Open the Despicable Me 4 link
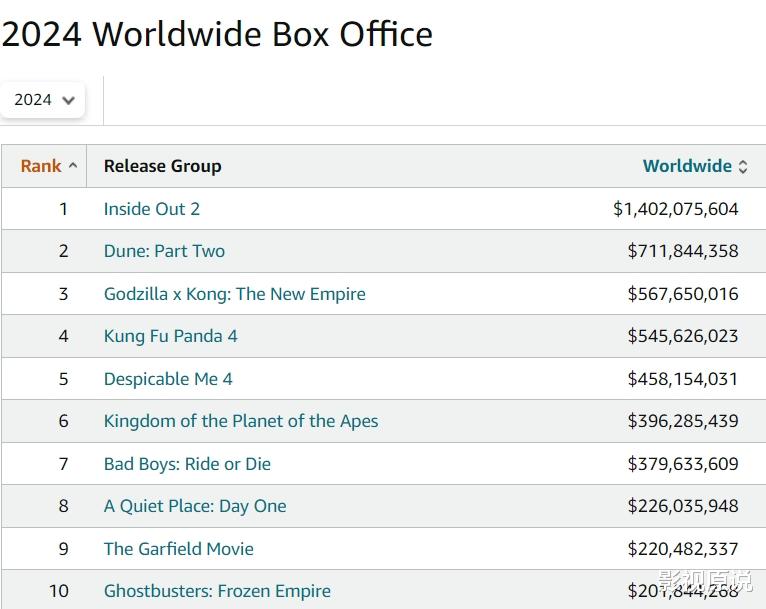 click(168, 379)
